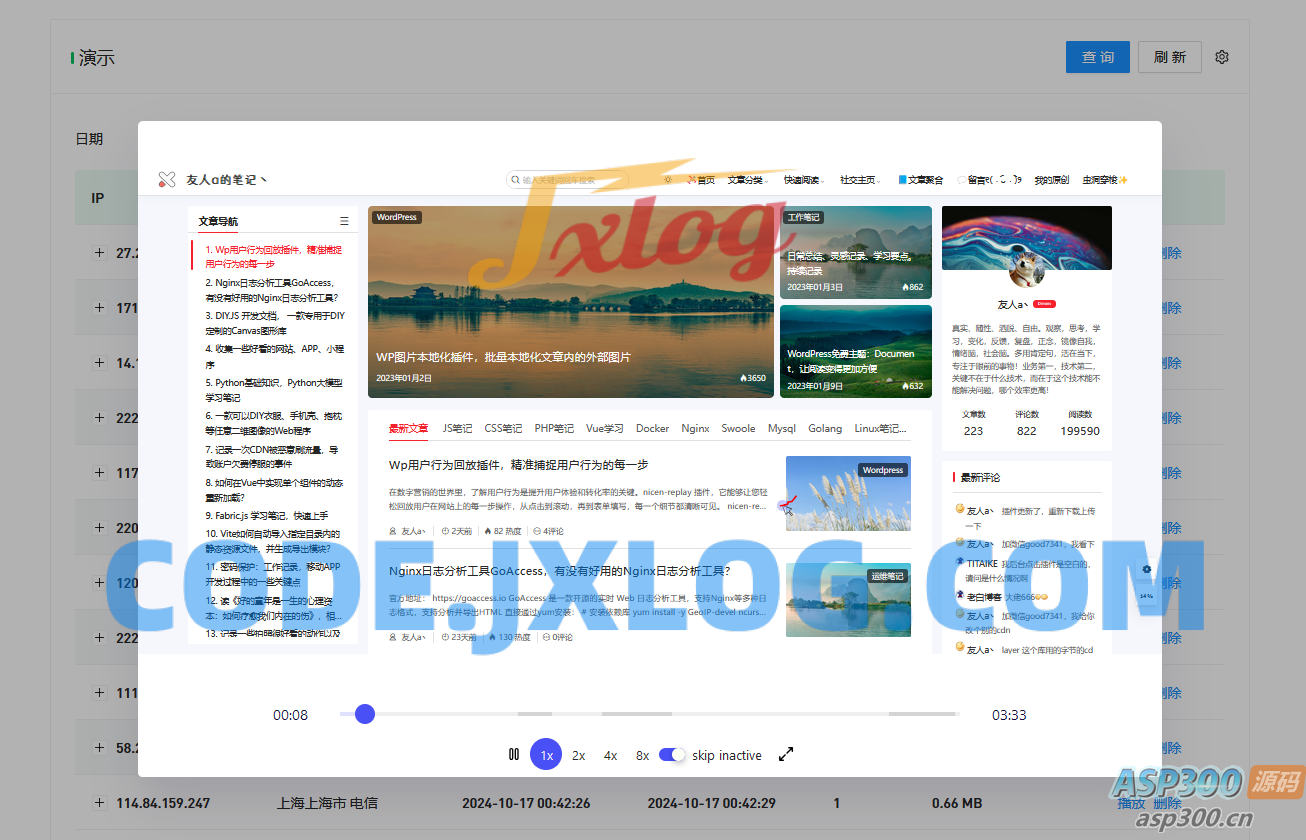Enter fullscreen mode for the replay player
Image resolution: width=1306 pixels, height=840 pixels.
(x=786, y=755)
